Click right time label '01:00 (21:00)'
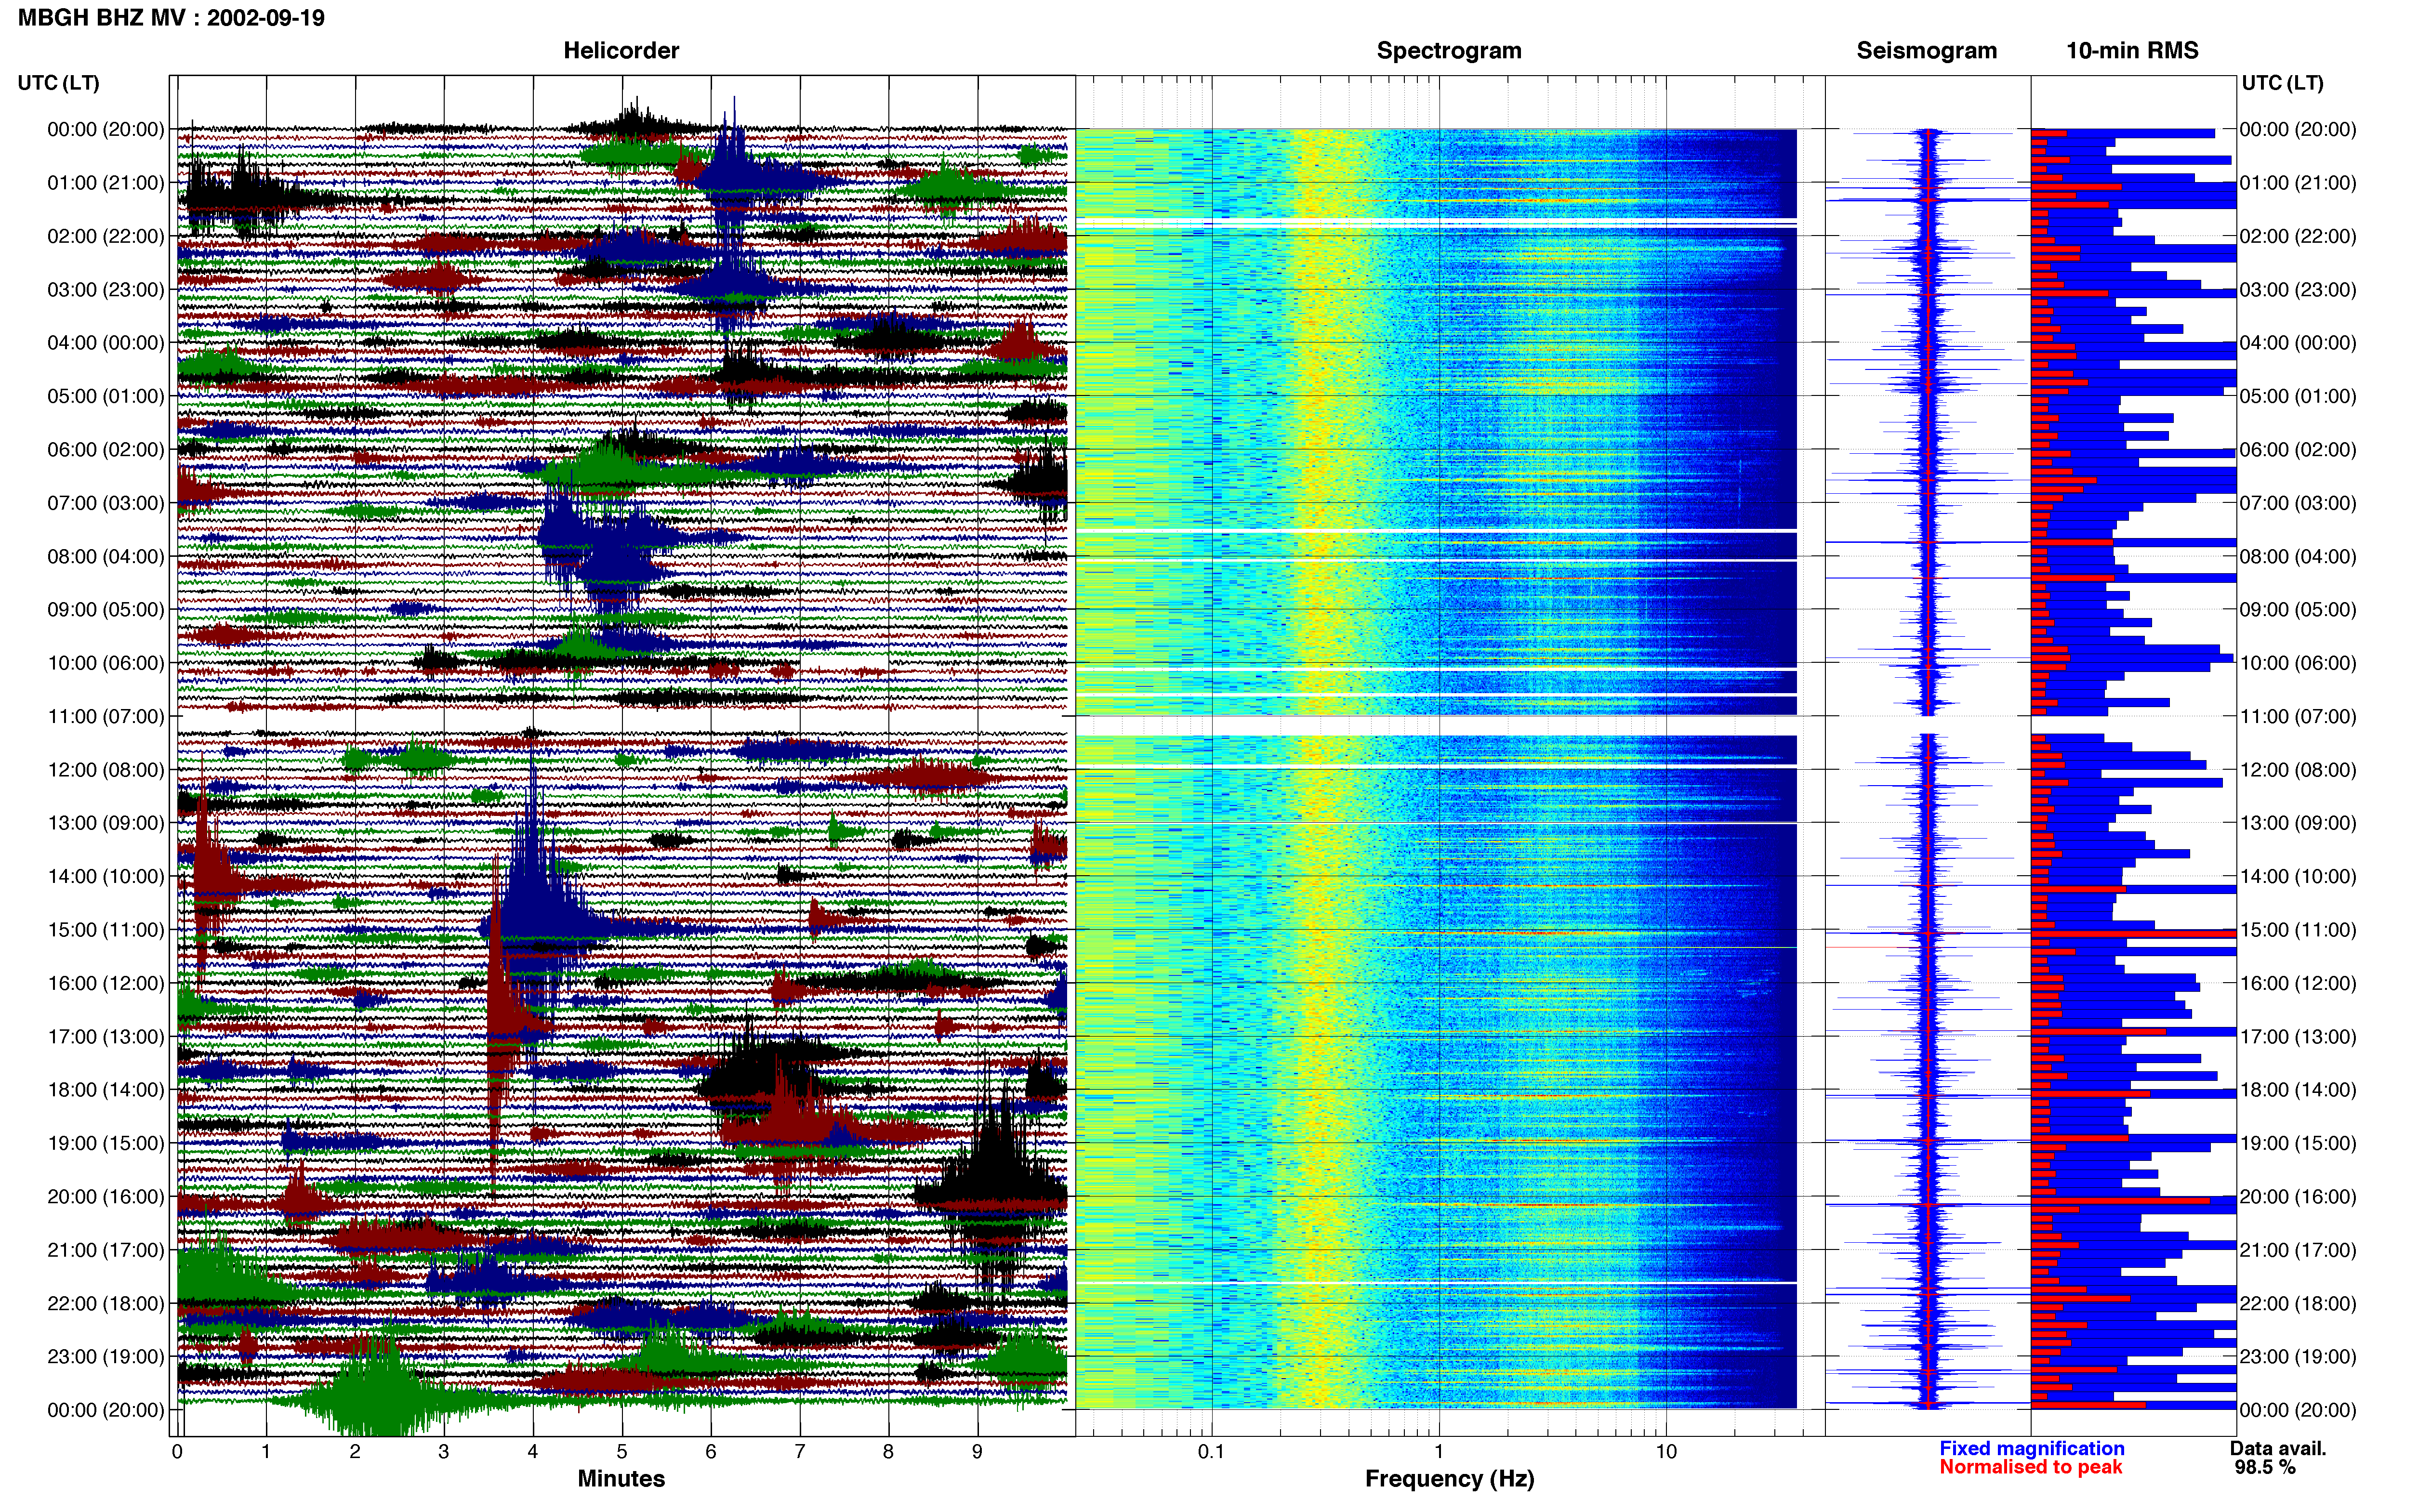This screenshot has width=2418, height=1512. coord(2298,183)
